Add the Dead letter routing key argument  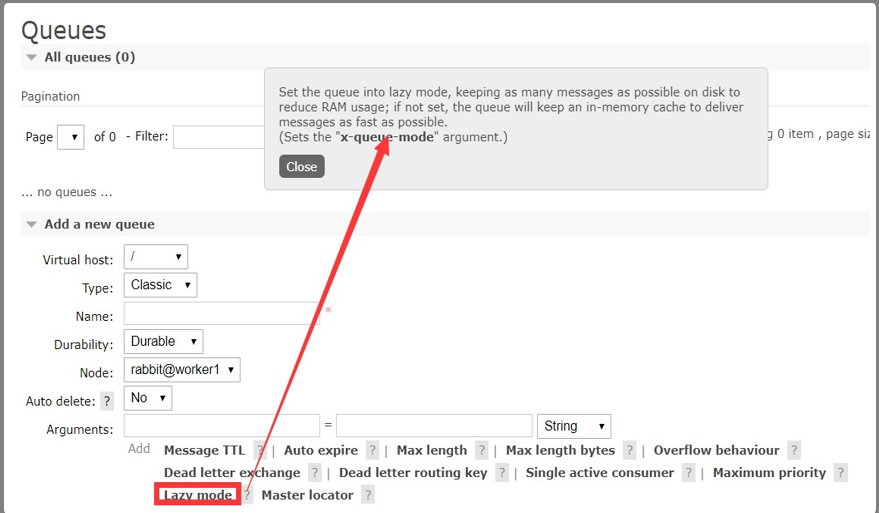(413, 473)
